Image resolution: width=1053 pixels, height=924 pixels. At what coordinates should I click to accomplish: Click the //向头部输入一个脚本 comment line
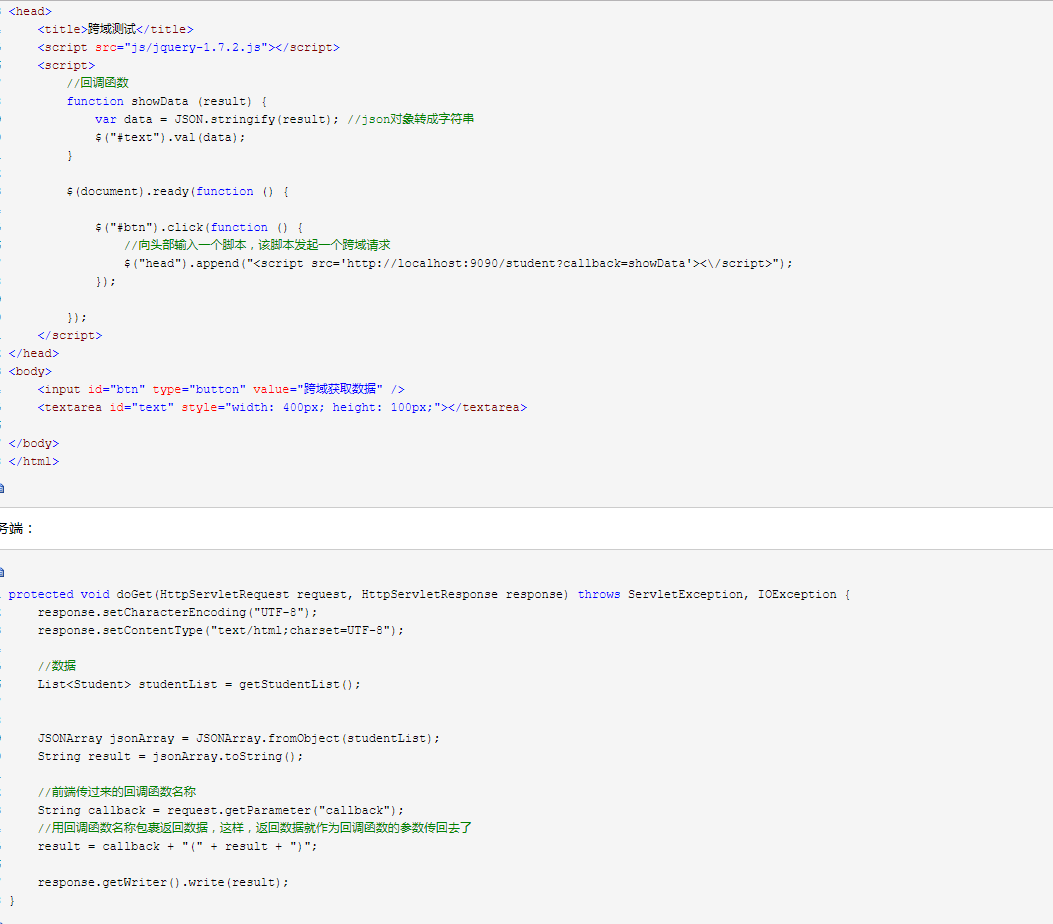pyautogui.click(x=257, y=245)
